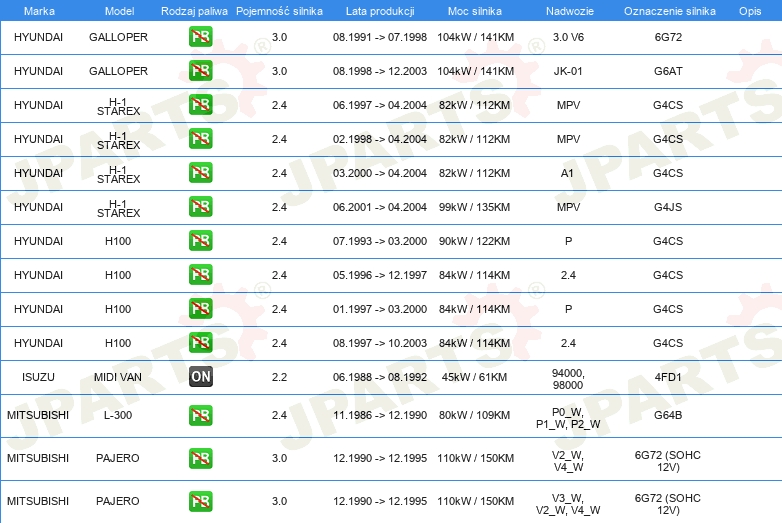
Task: Click the Opis column header
Action: (750, 11)
